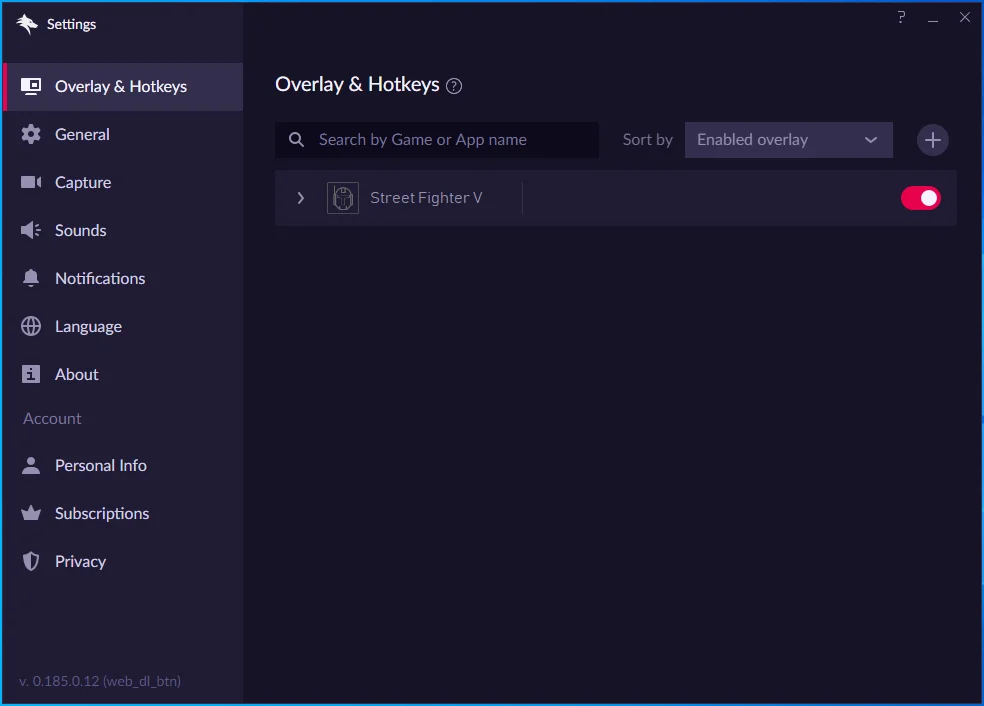This screenshot has width=984, height=706.
Task: Click the General gear icon
Action: point(31,134)
